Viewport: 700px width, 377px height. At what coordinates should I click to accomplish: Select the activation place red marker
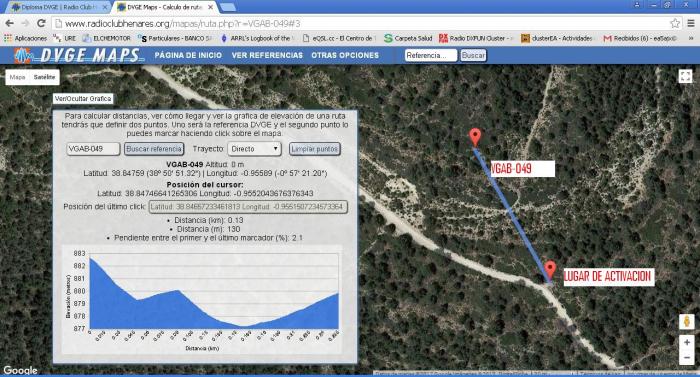[550, 270]
